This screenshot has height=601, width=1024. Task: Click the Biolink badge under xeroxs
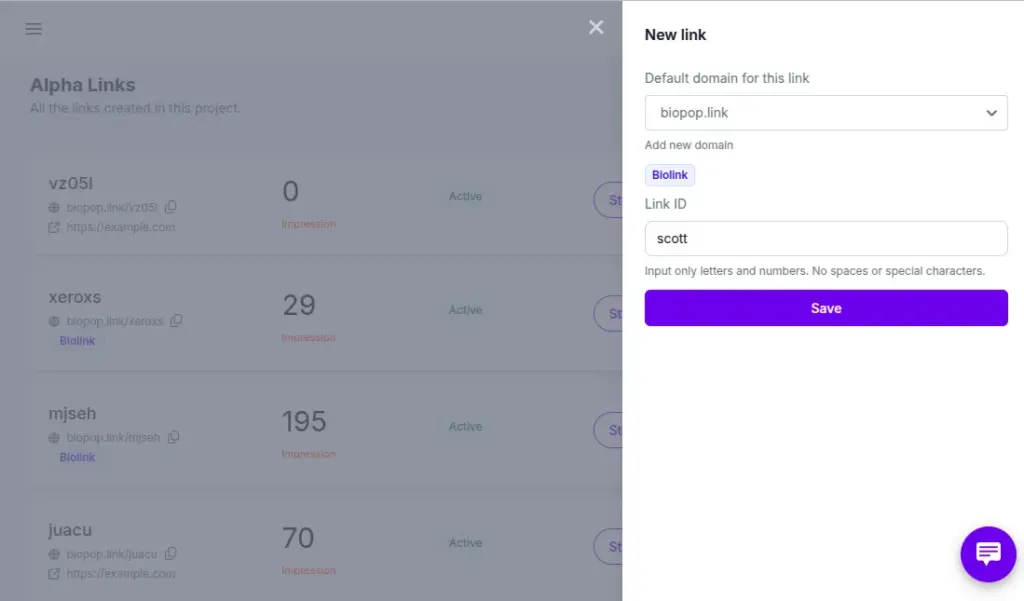pyautogui.click(x=77, y=341)
